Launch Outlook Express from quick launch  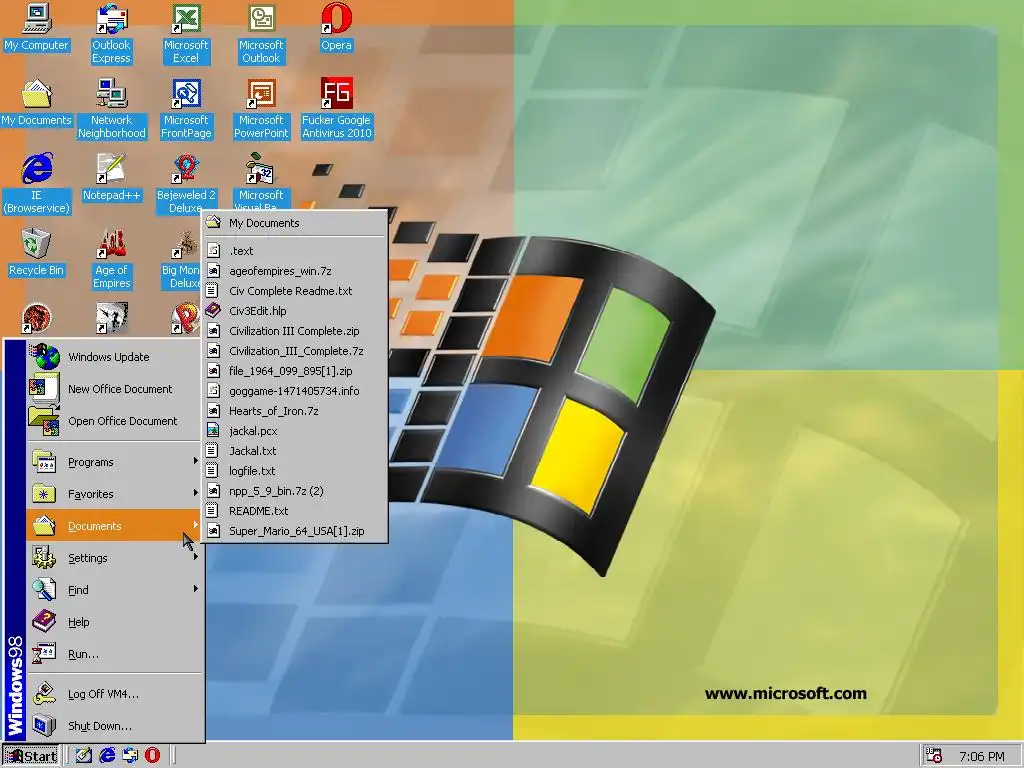129,756
